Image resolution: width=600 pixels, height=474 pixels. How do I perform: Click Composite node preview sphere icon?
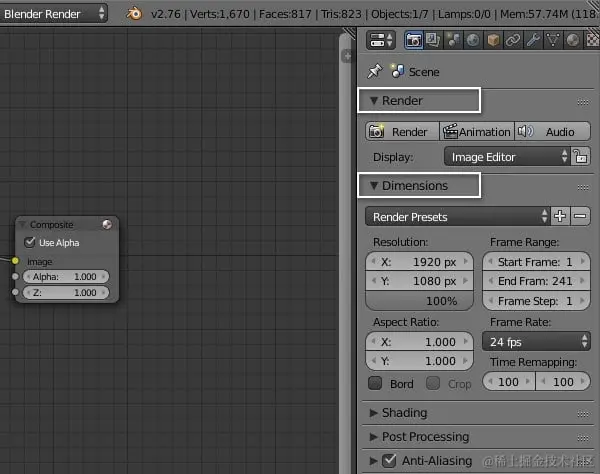[107, 224]
